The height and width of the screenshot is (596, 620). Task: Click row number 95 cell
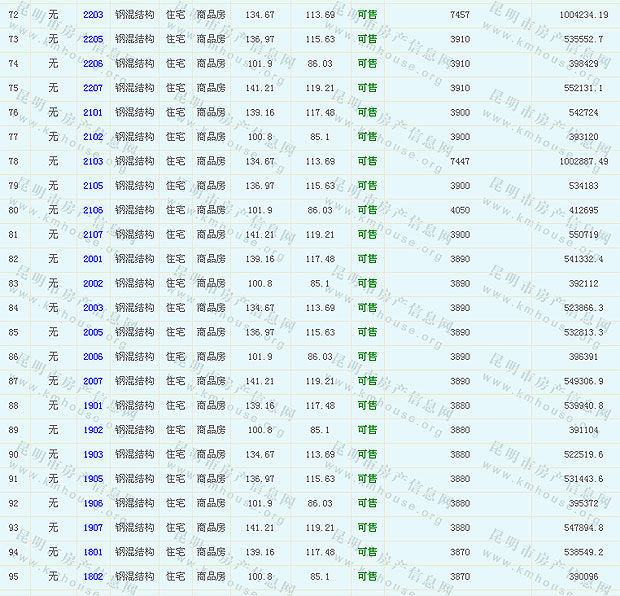coord(14,577)
